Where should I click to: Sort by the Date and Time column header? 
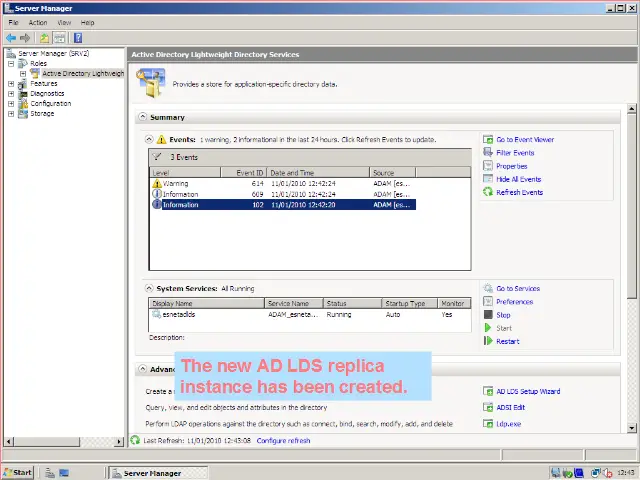318,173
